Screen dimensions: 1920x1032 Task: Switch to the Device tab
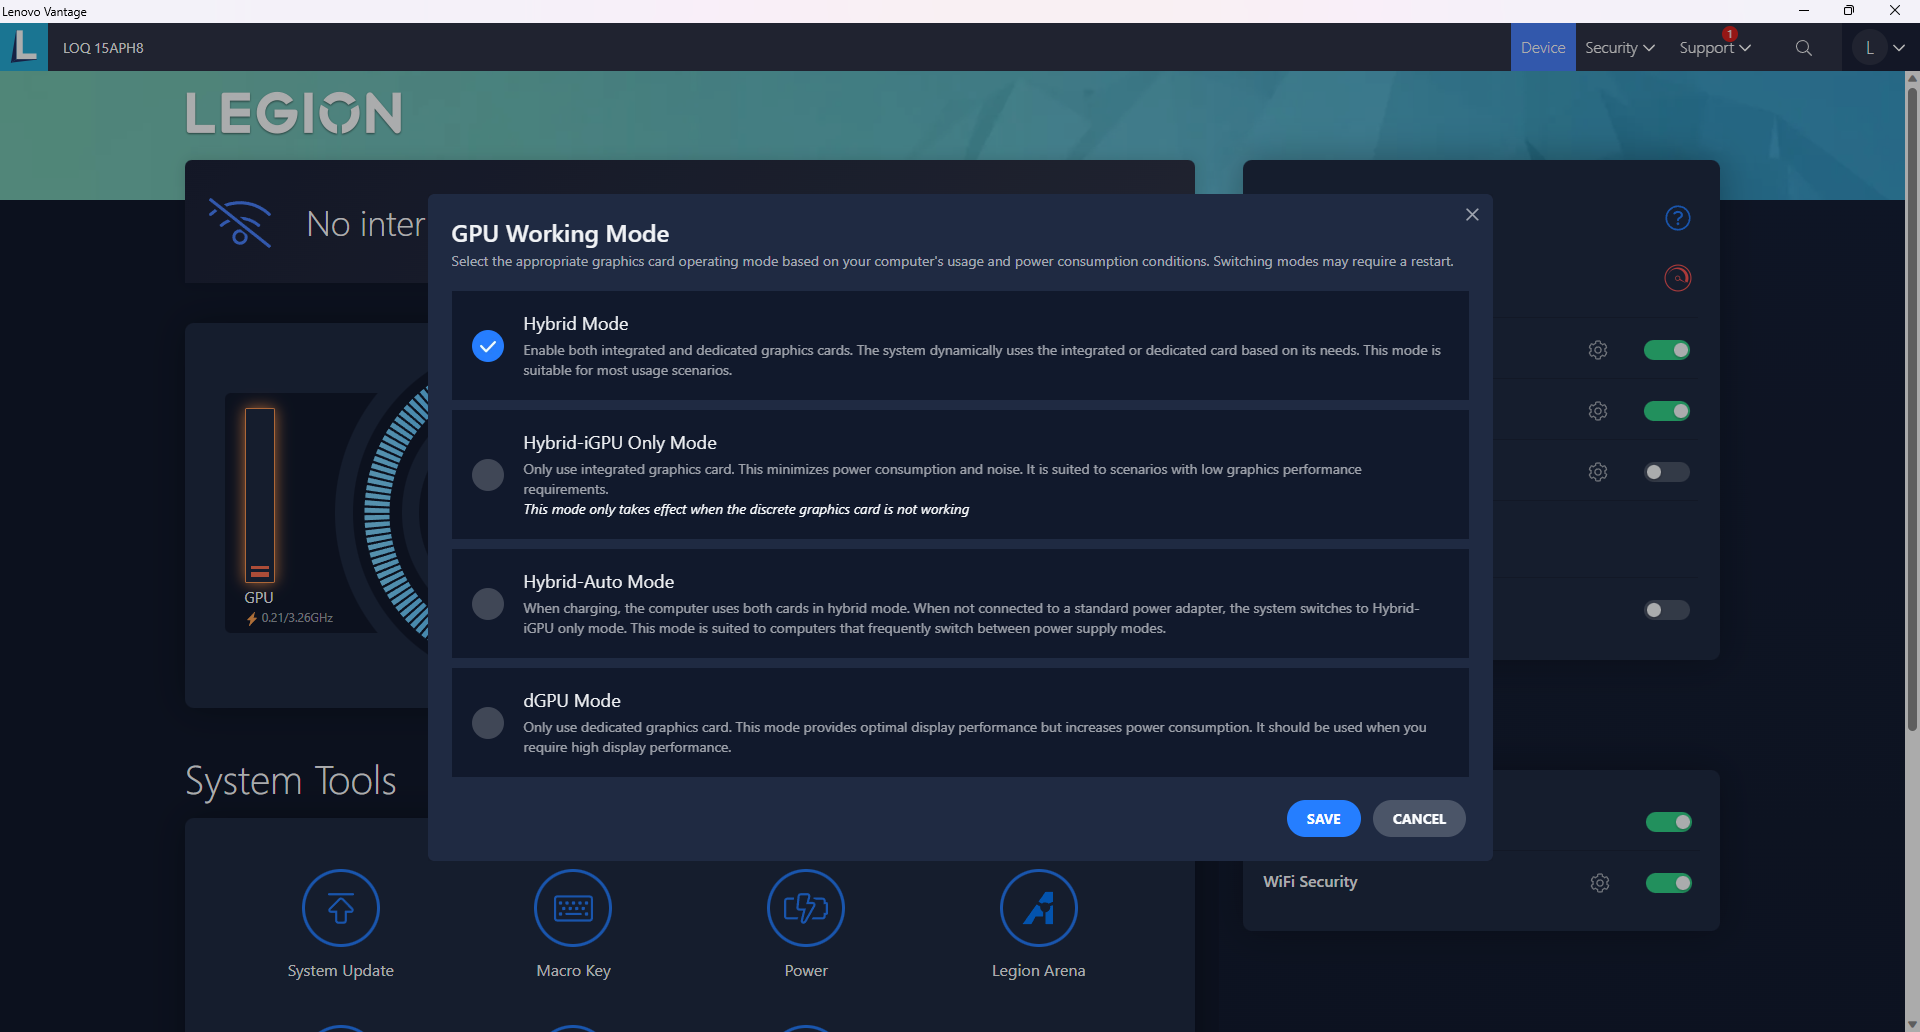pos(1543,48)
